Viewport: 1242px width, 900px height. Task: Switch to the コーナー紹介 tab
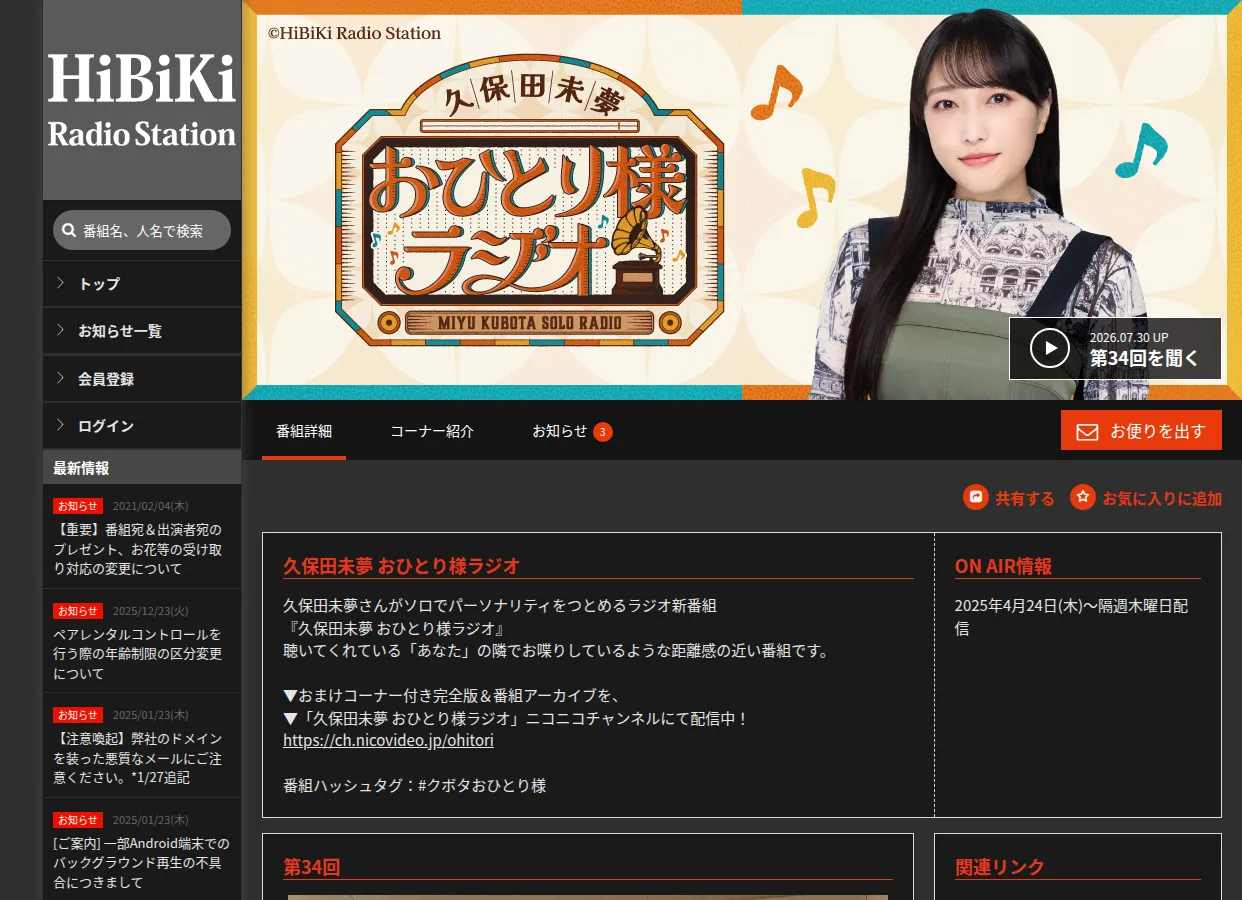click(x=432, y=431)
